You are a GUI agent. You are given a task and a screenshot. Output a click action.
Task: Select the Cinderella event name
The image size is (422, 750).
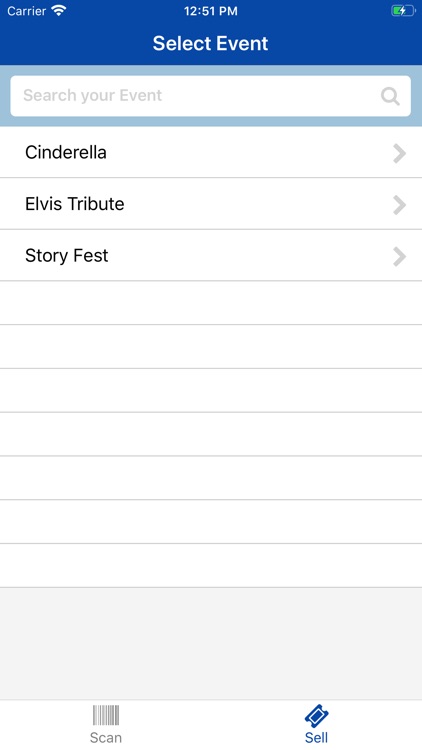pos(66,153)
